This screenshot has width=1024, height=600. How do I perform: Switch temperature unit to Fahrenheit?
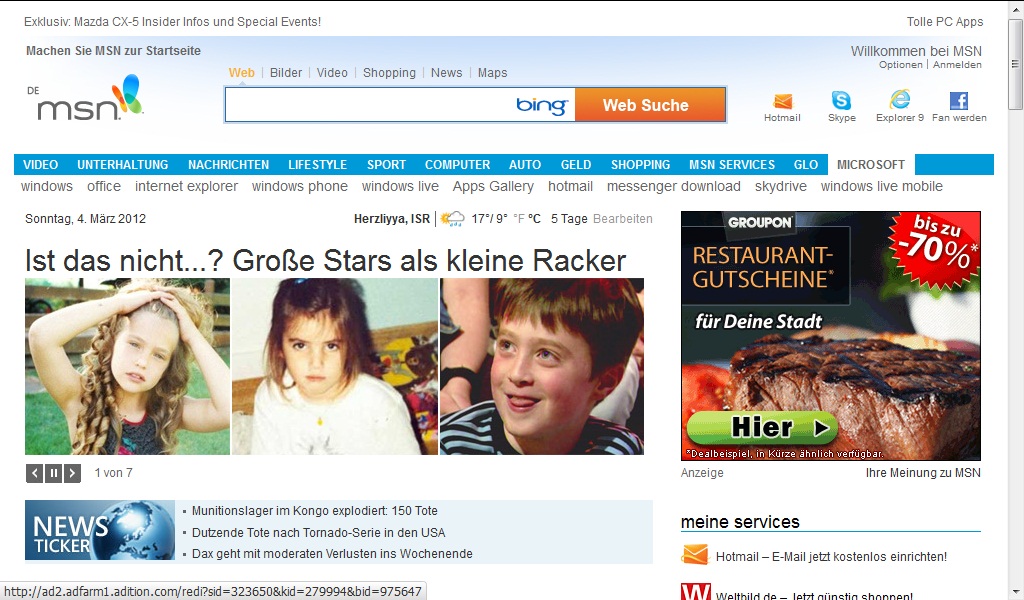[x=519, y=219]
